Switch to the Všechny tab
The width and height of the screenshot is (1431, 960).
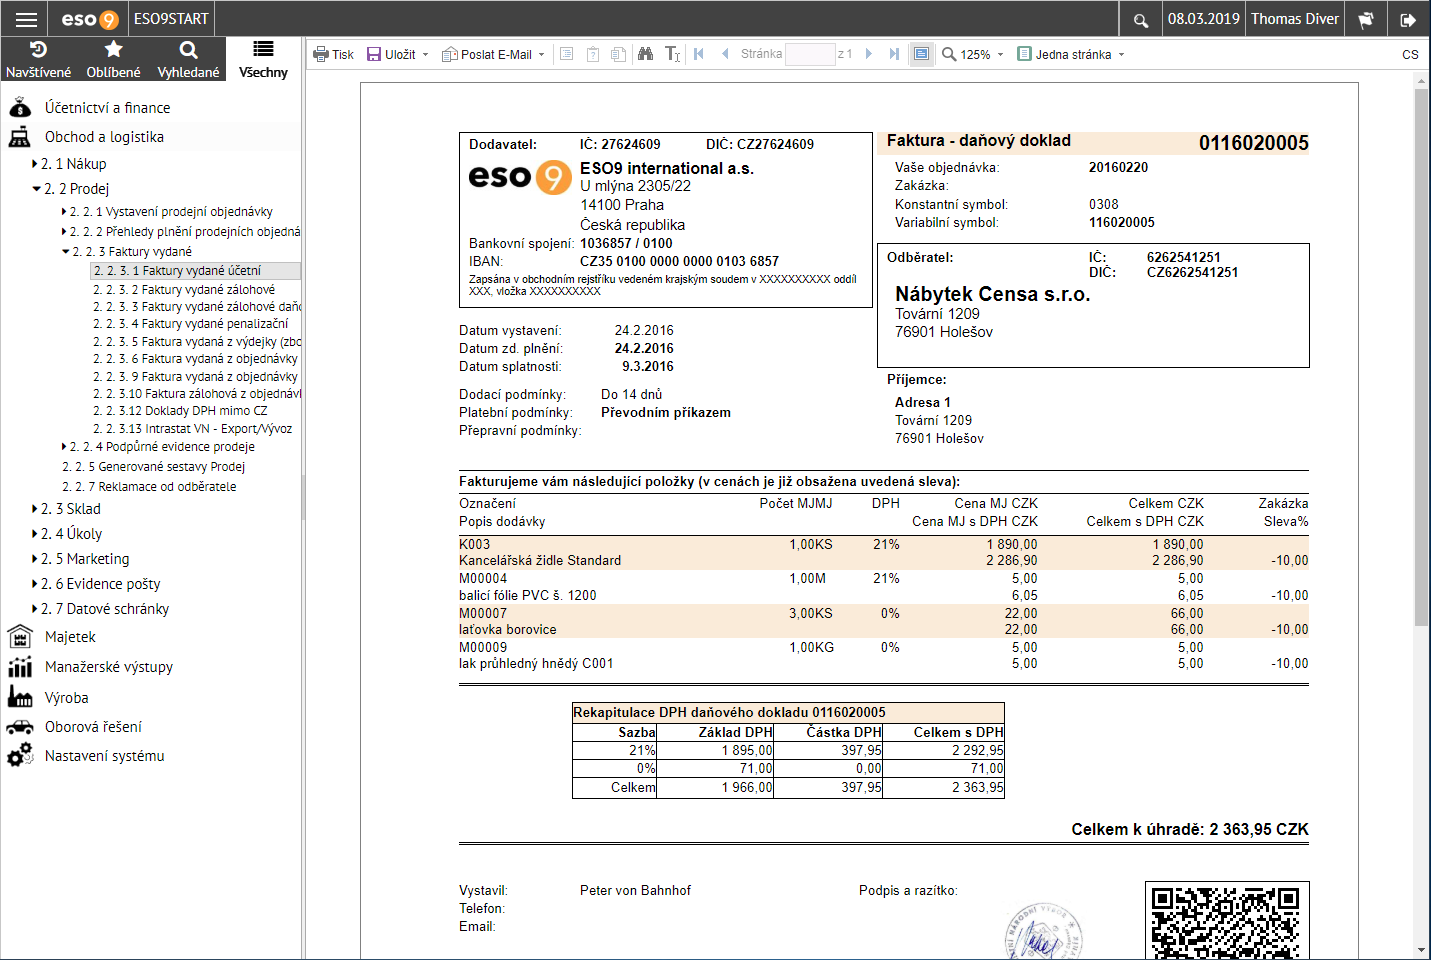click(x=263, y=59)
